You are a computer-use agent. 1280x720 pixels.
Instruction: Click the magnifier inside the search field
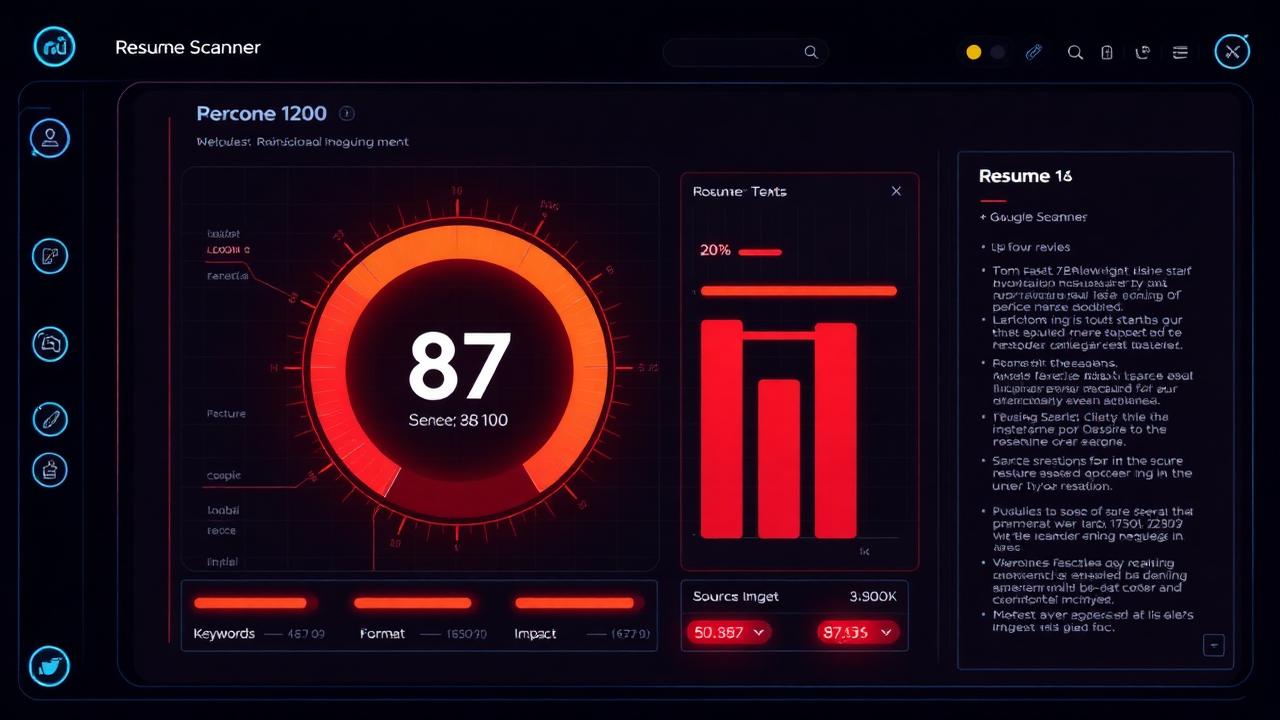pyautogui.click(x=811, y=53)
